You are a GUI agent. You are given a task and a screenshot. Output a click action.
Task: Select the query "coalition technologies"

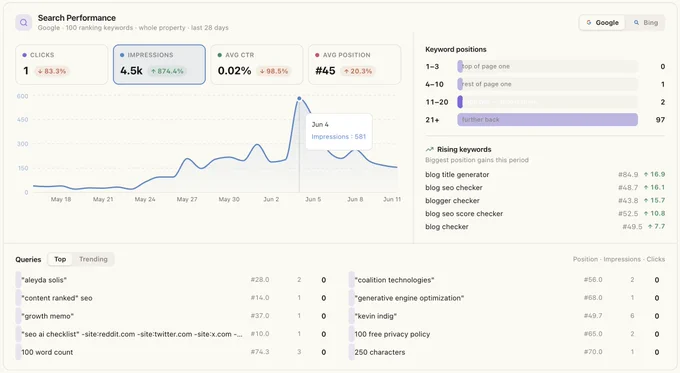(x=506, y=280)
